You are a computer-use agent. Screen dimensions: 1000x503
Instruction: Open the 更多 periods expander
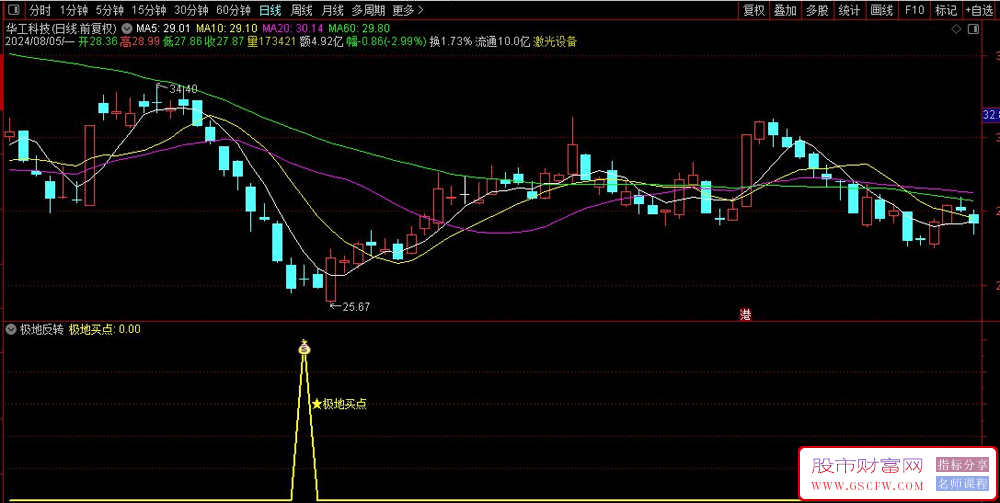[x=408, y=10]
